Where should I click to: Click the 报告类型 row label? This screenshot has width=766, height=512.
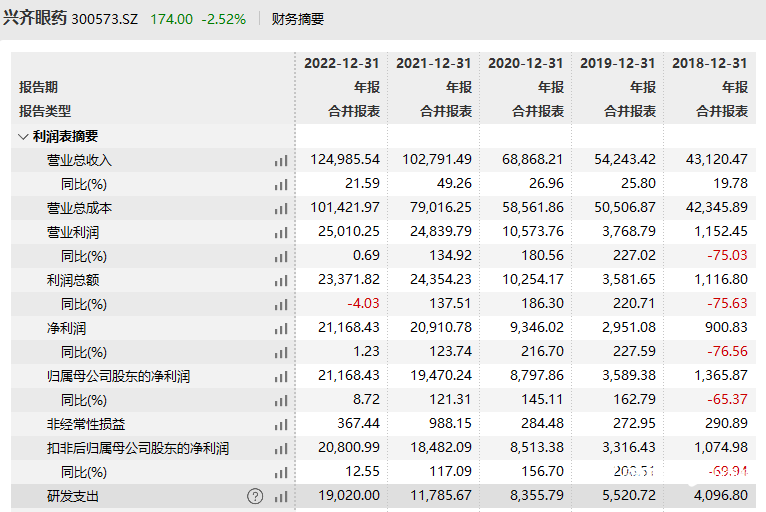(45, 111)
